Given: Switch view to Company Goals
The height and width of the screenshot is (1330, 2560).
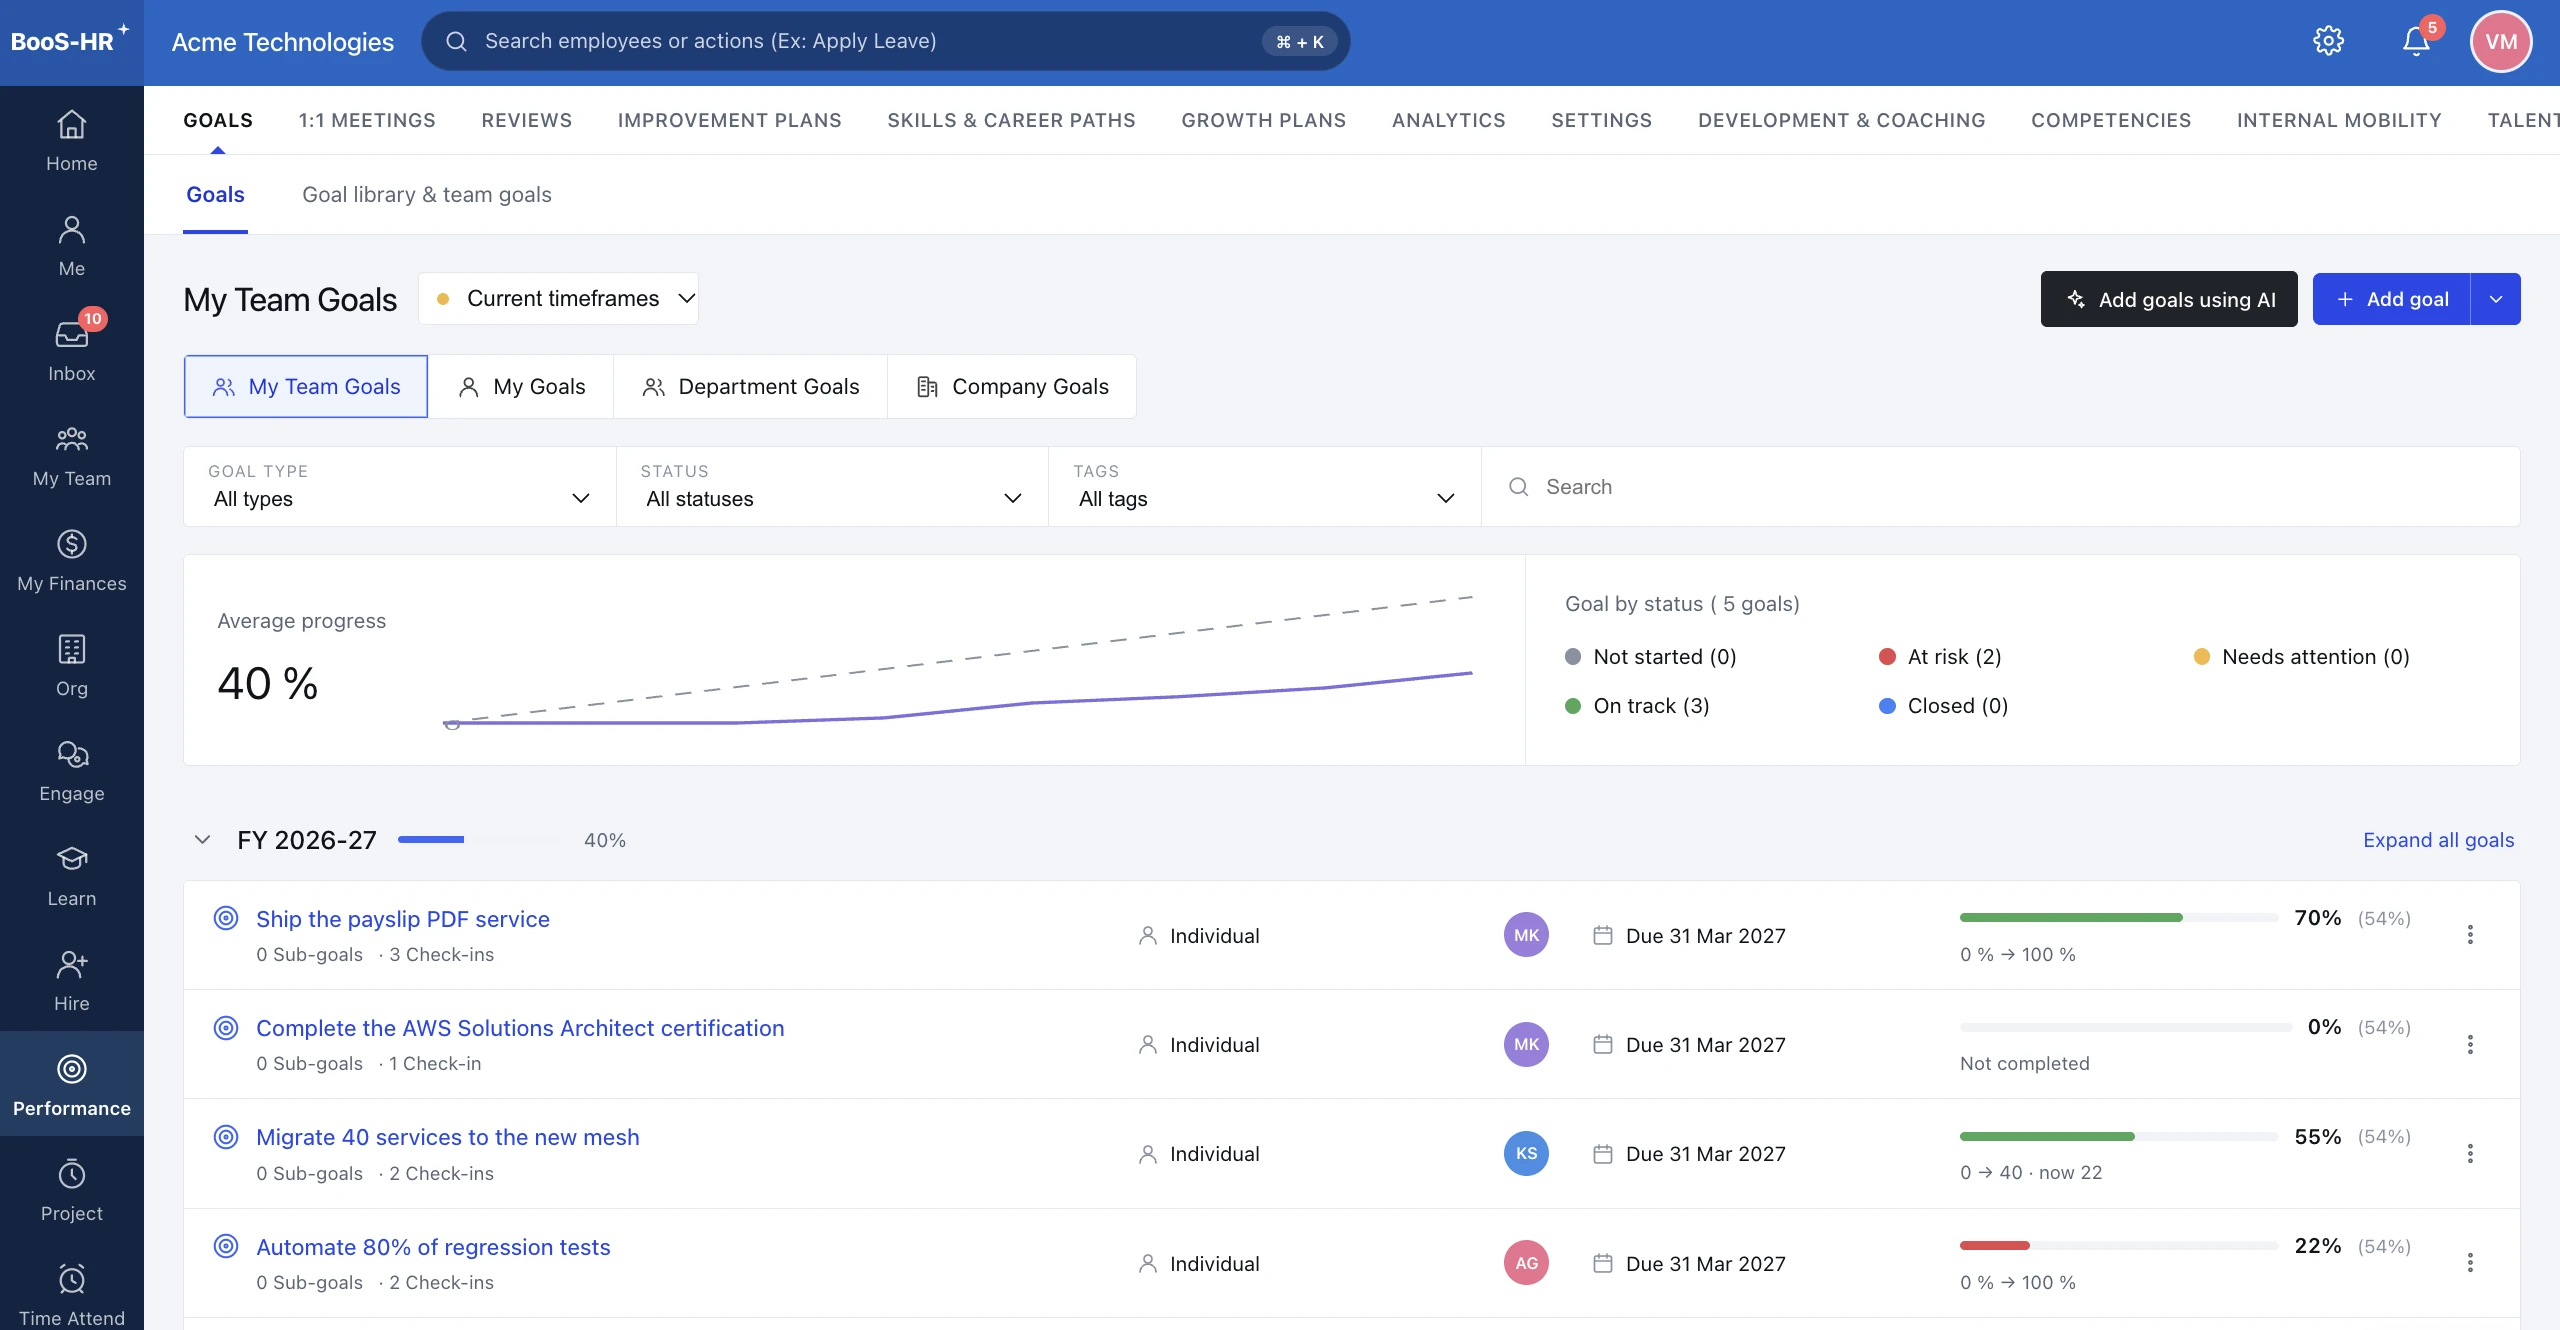Looking at the screenshot, I should pyautogui.click(x=1012, y=386).
